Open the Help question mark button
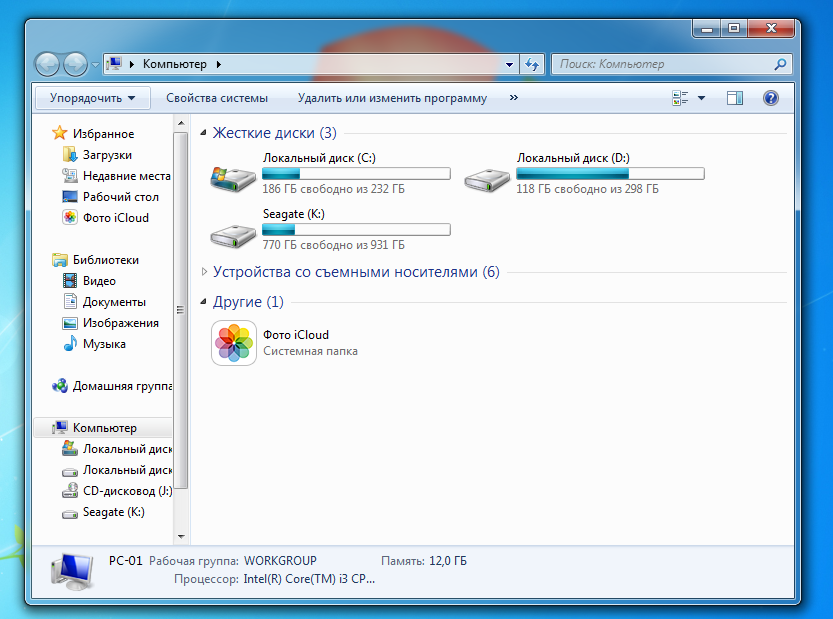This screenshot has width=833, height=619. pos(770,98)
